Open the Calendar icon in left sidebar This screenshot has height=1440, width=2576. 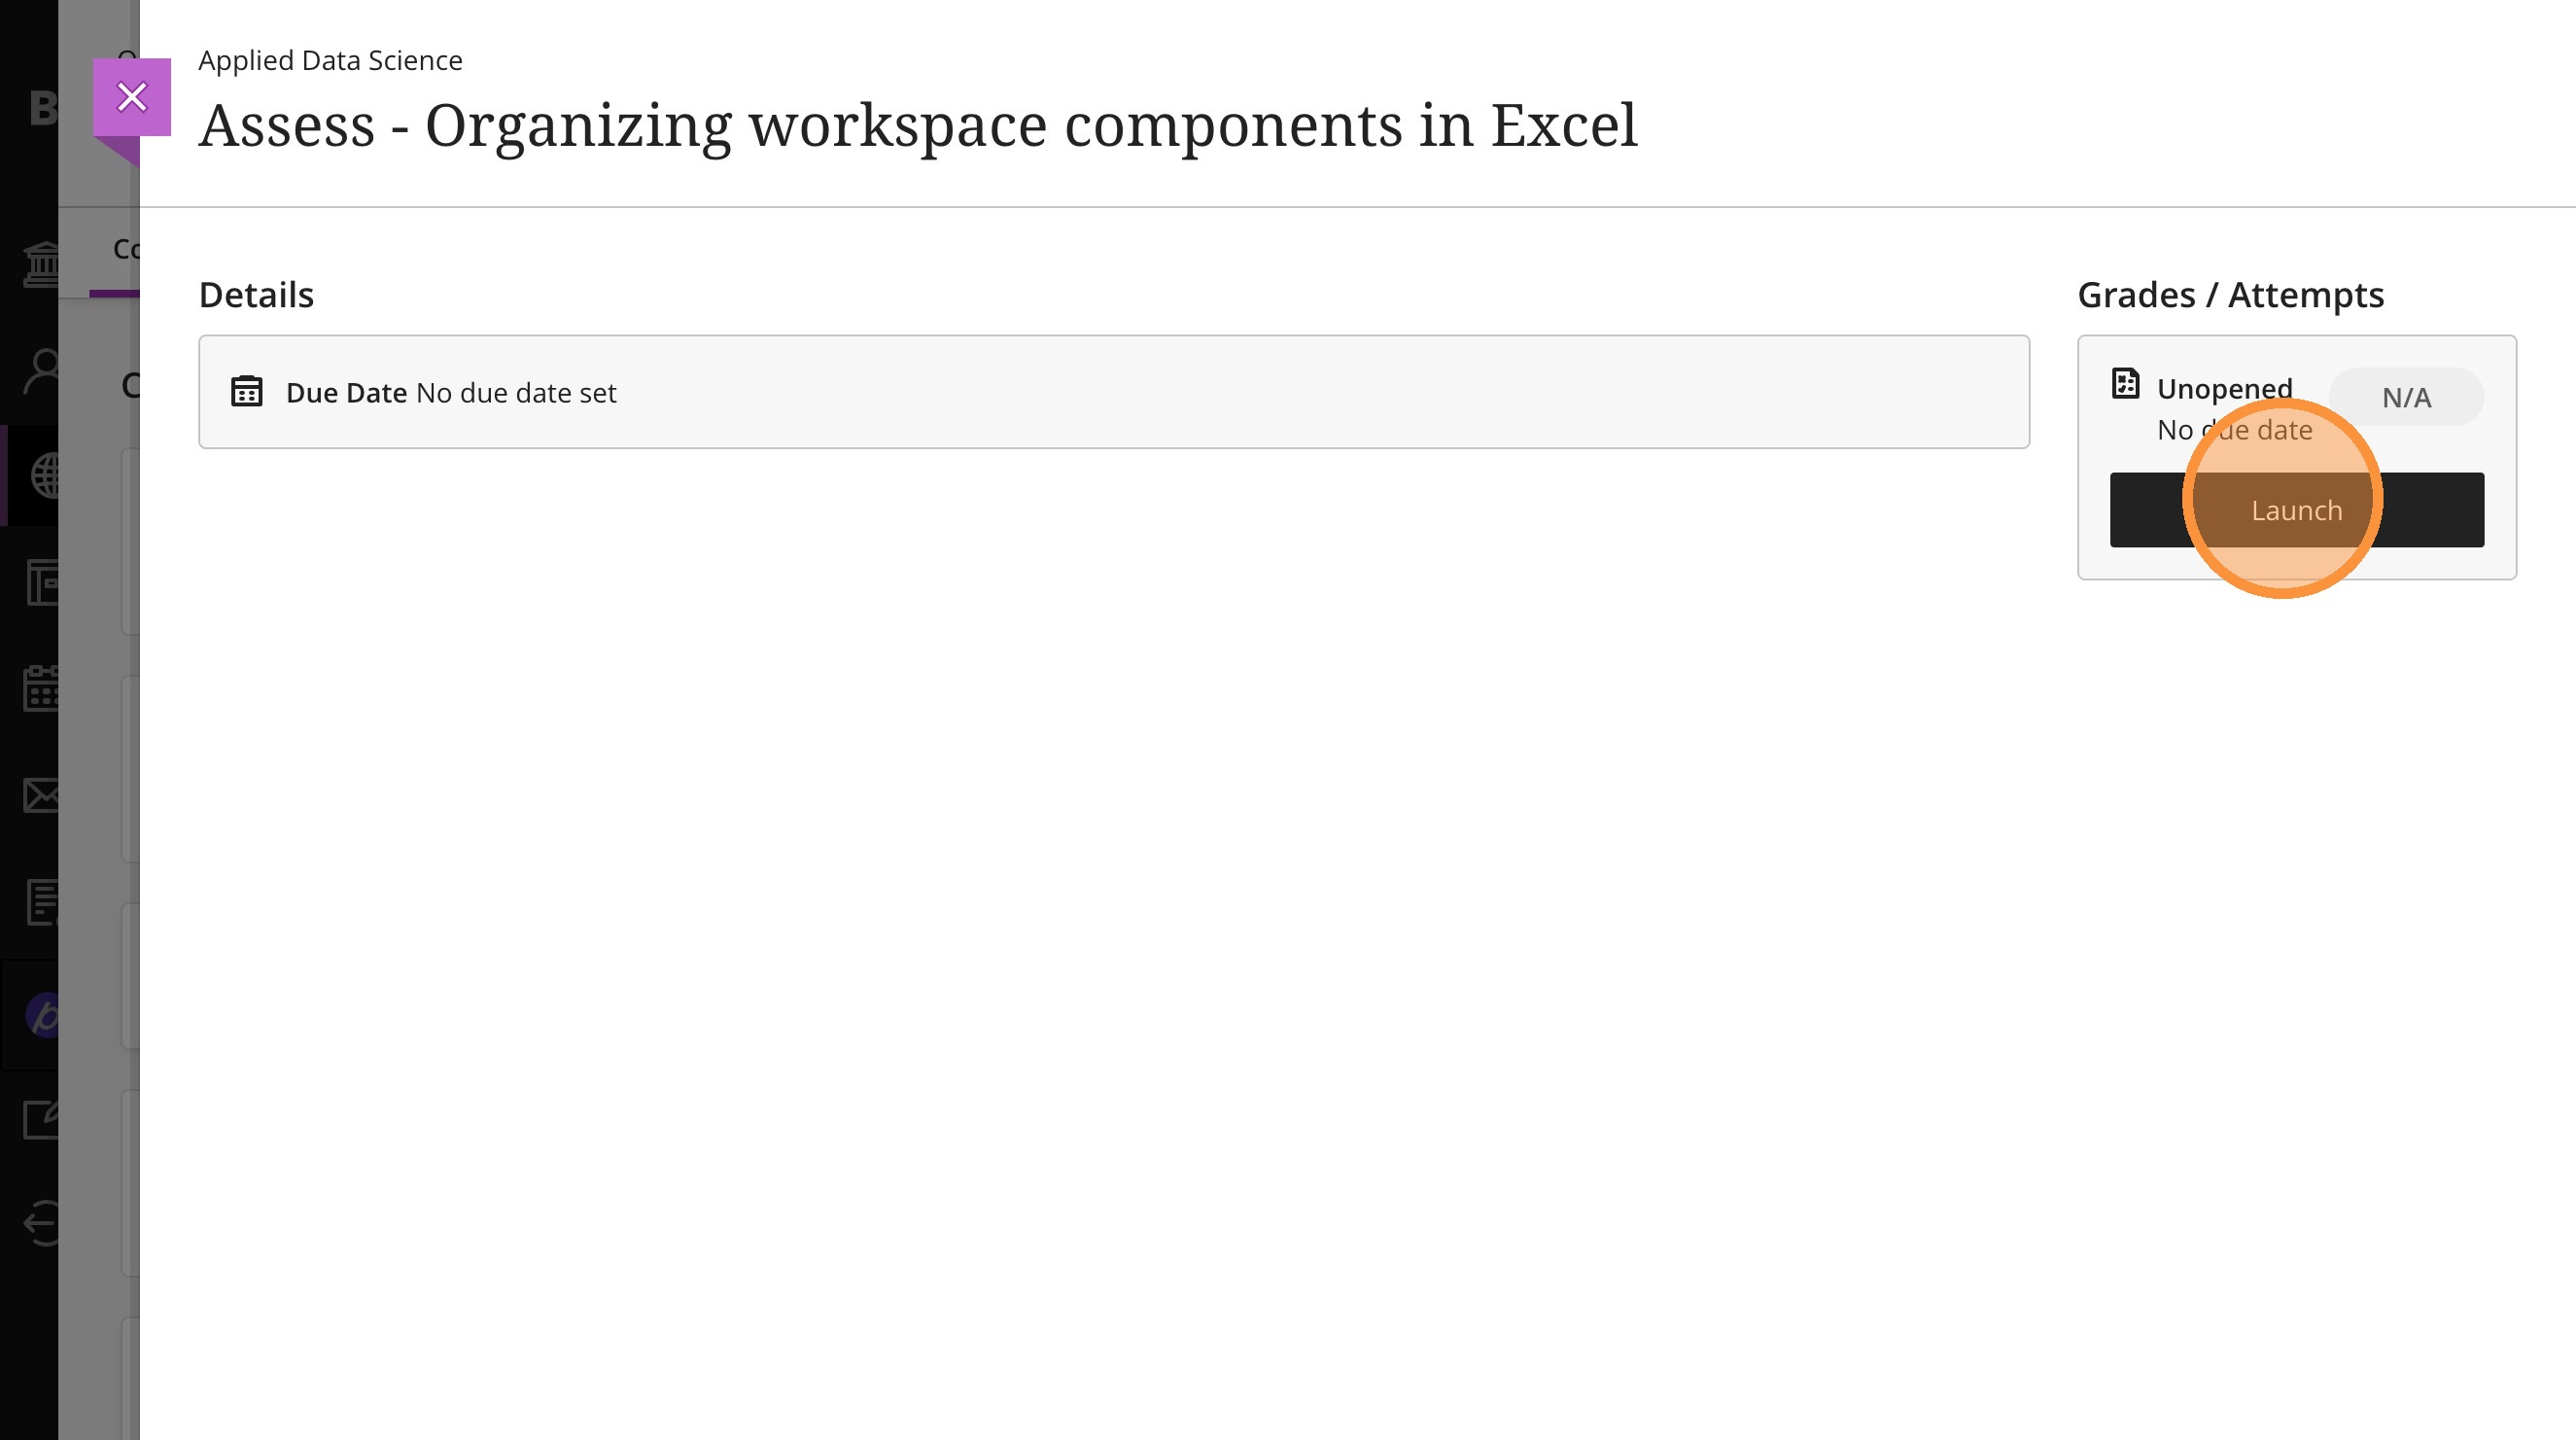pos(42,688)
